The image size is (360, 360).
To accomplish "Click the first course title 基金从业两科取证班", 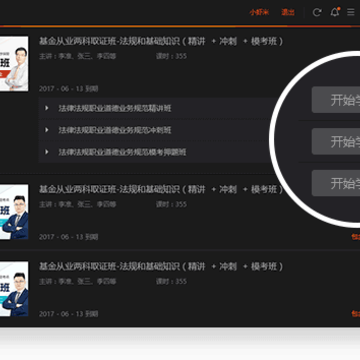I will [x=161, y=41].
